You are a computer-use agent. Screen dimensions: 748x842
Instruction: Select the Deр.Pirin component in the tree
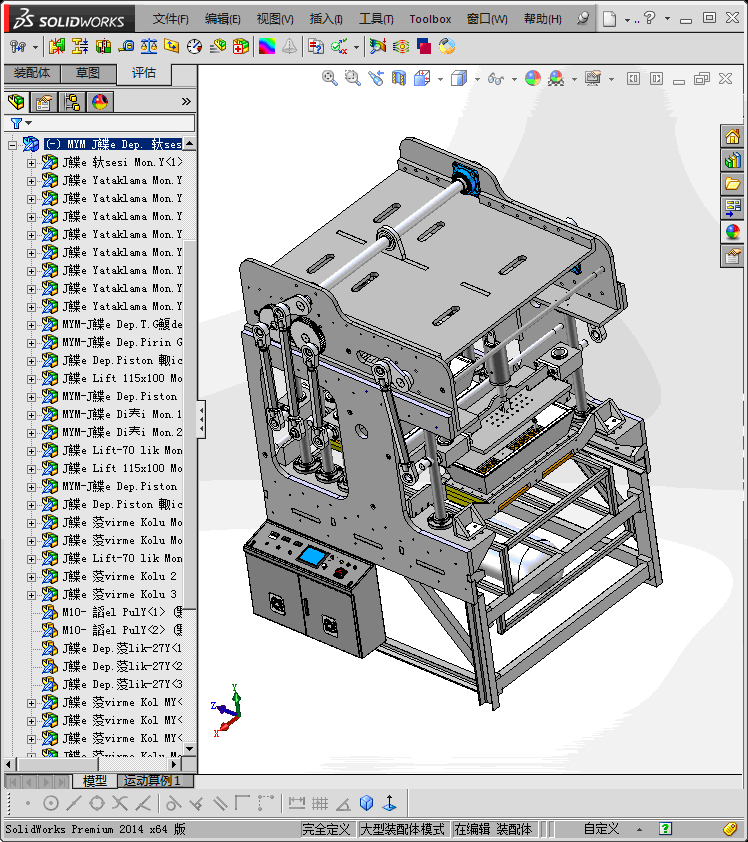(122, 343)
